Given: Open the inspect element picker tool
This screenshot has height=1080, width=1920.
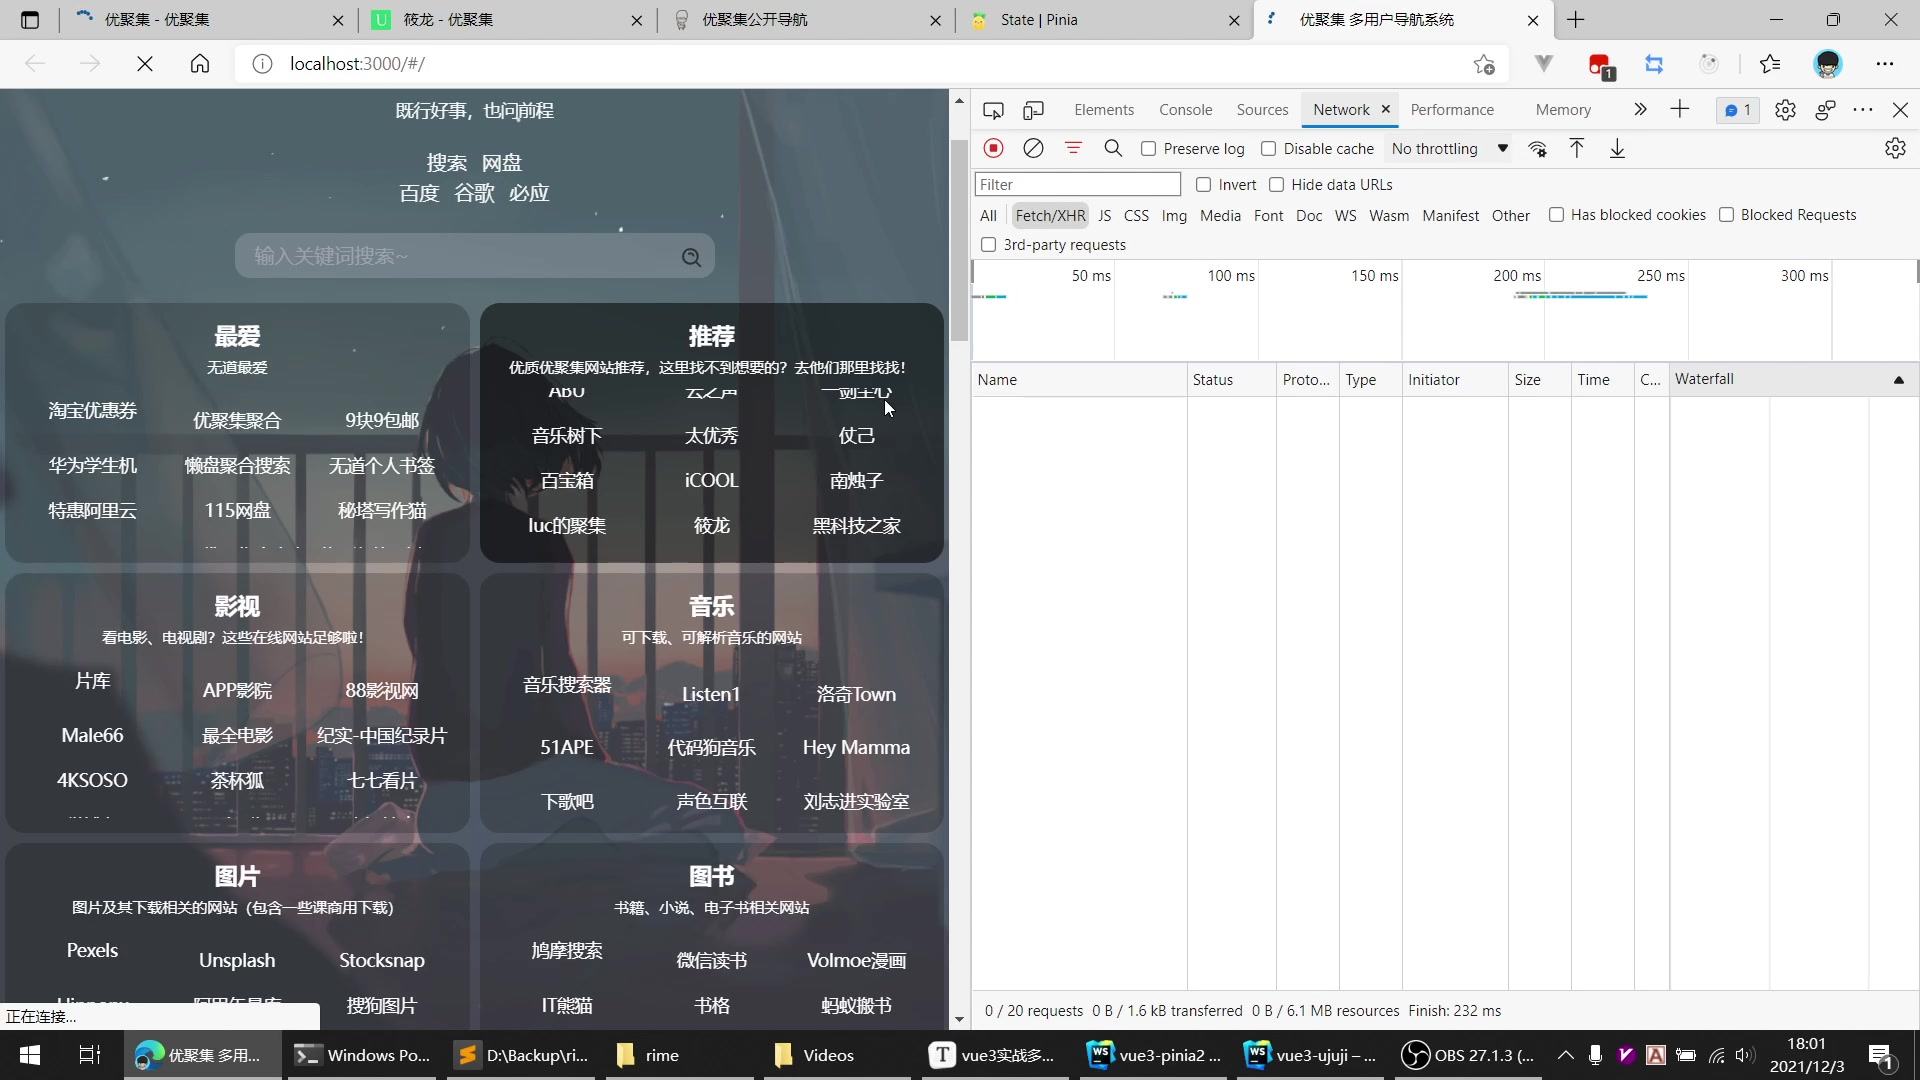Looking at the screenshot, I should point(993,110).
